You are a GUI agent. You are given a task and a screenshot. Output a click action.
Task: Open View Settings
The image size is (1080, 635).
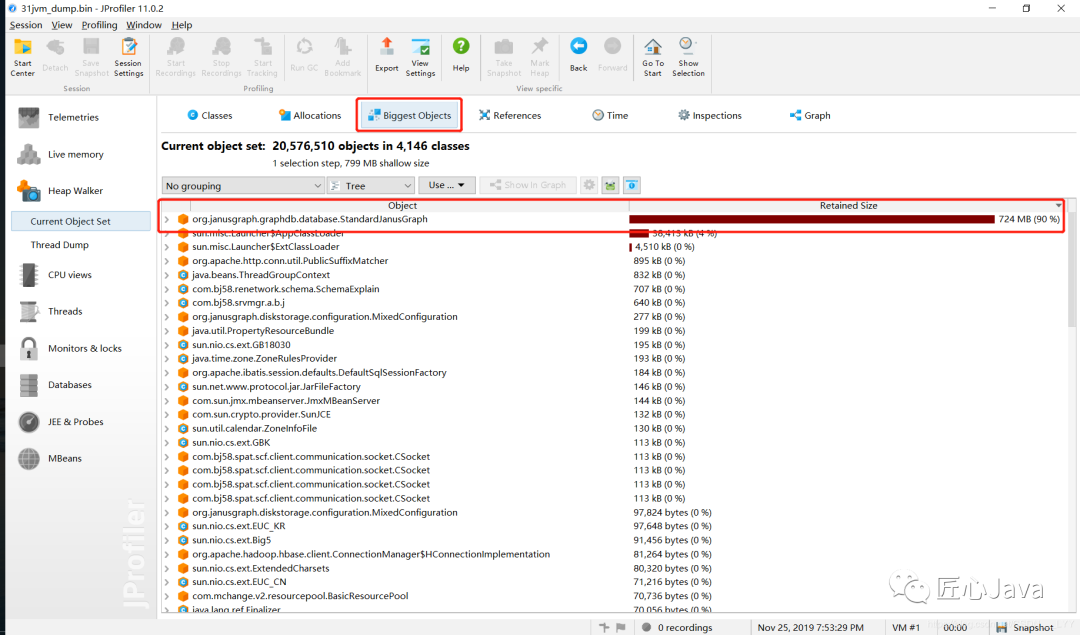pos(420,57)
